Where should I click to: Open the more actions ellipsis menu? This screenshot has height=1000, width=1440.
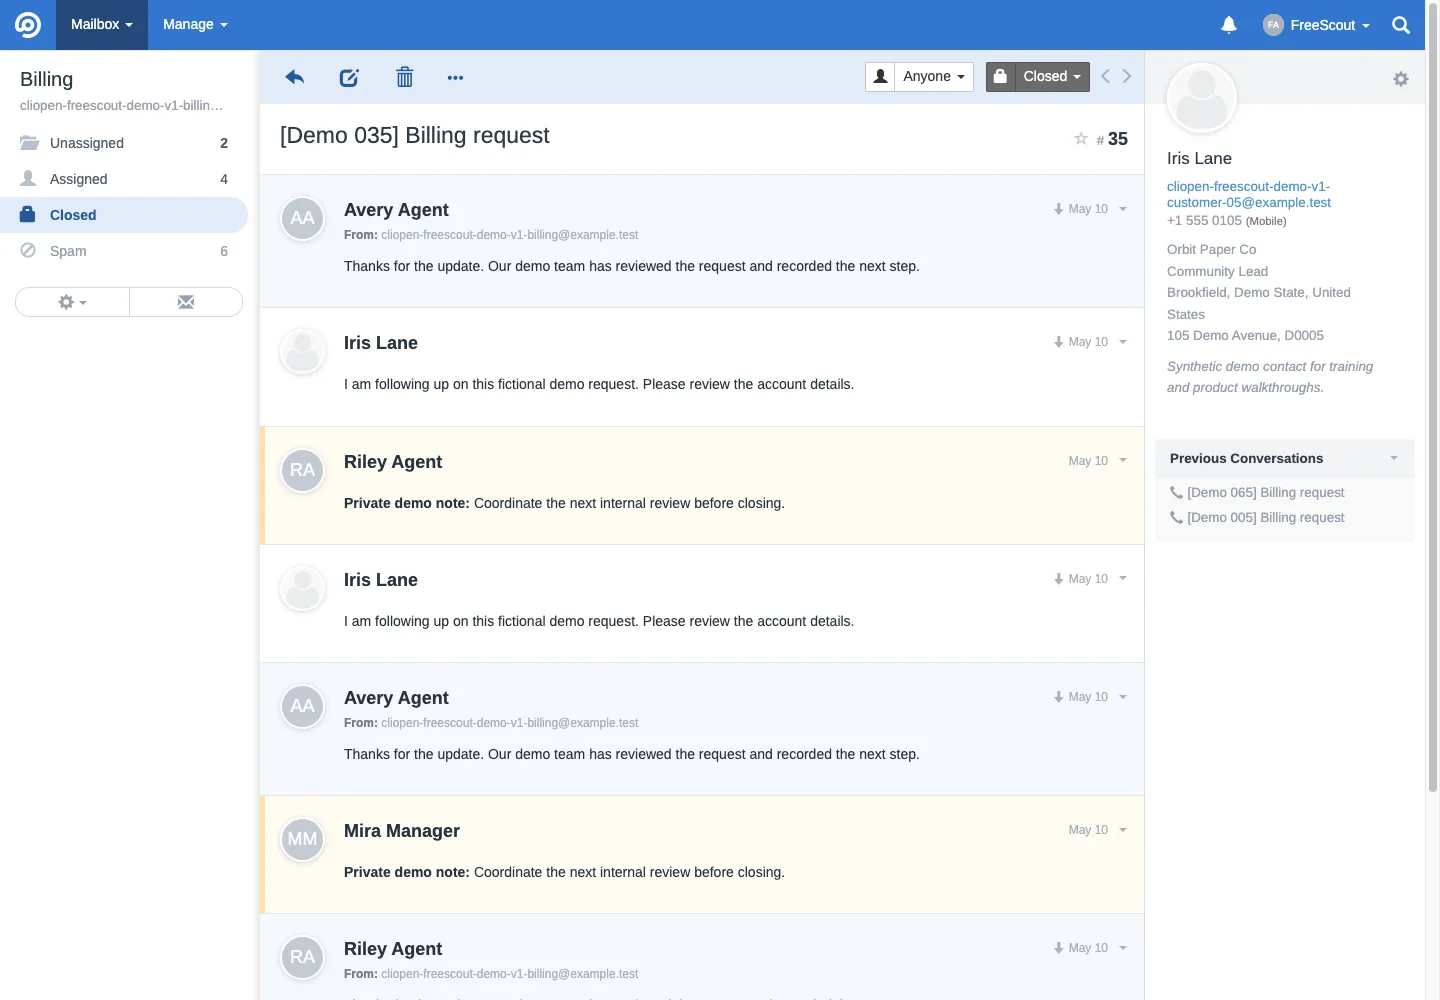click(455, 78)
